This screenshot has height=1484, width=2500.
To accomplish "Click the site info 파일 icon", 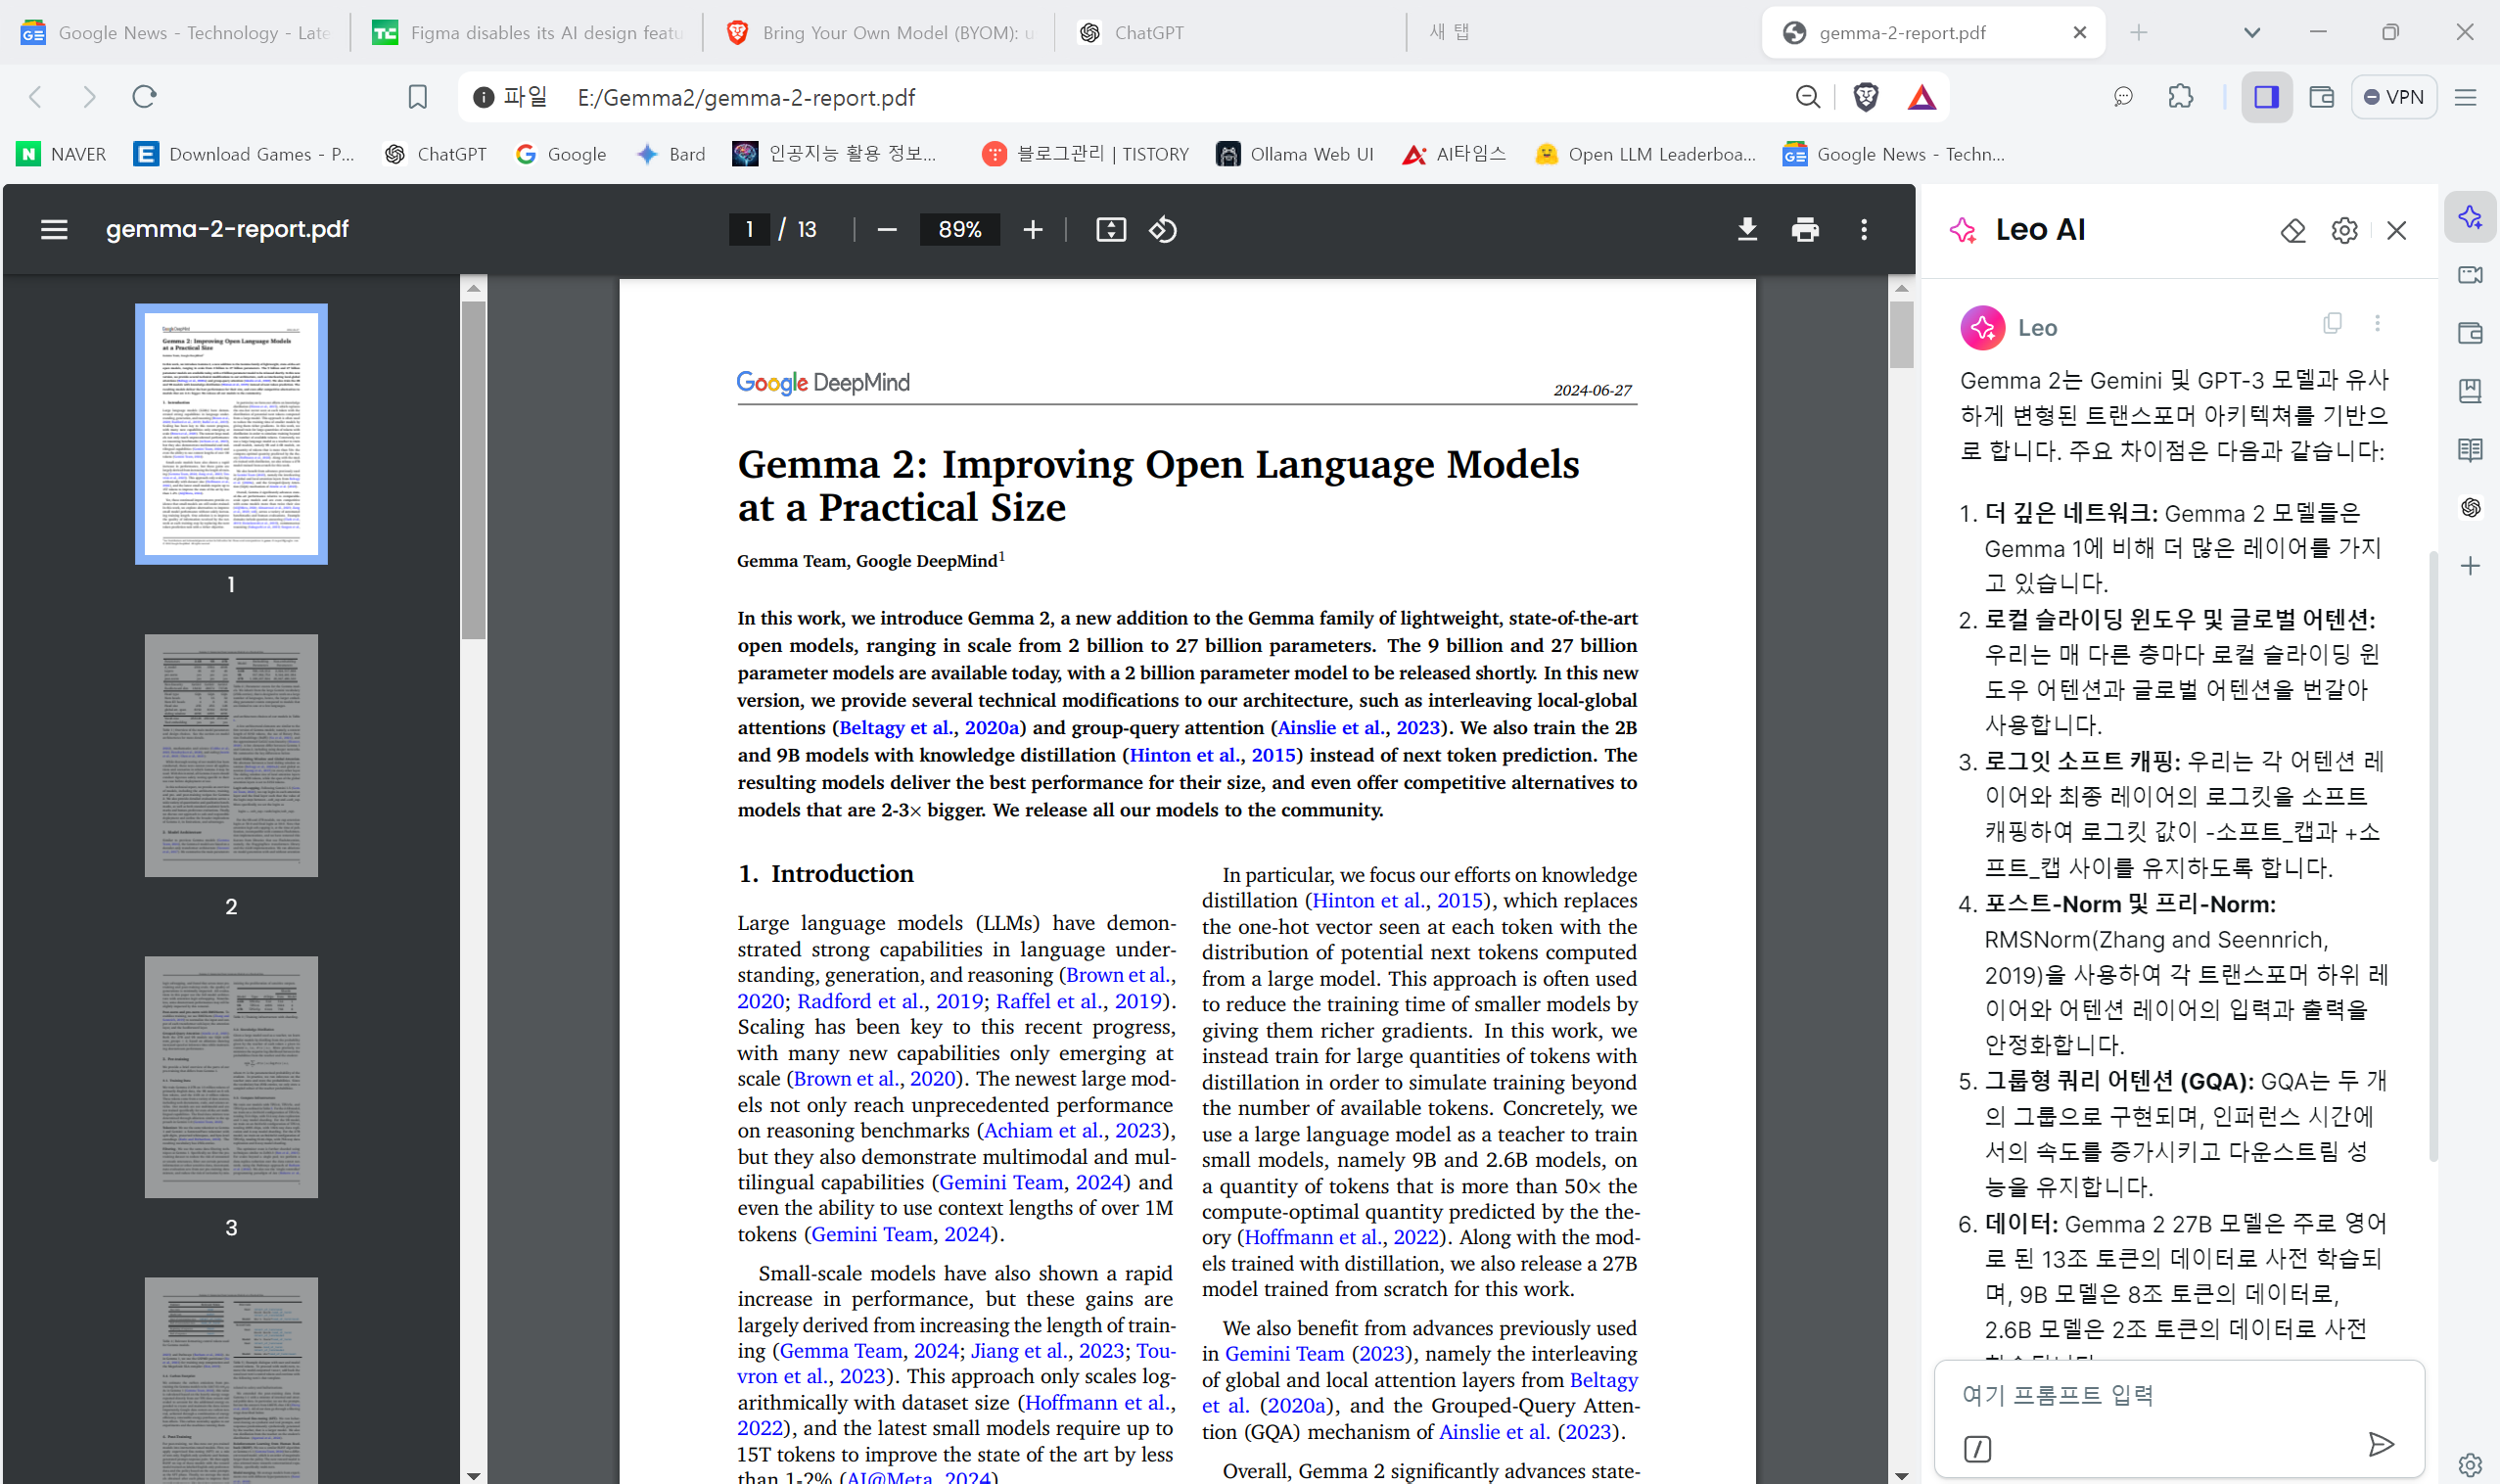I will coord(484,97).
